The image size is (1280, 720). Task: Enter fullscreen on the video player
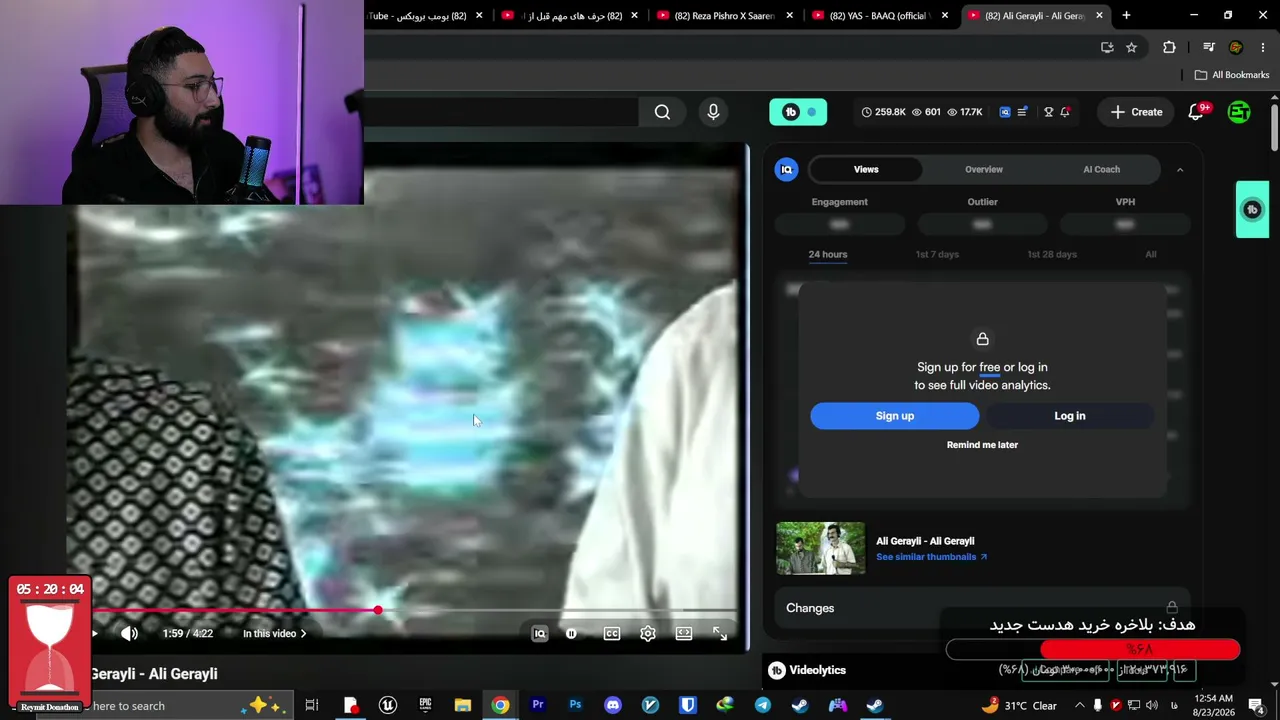tap(720, 633)
